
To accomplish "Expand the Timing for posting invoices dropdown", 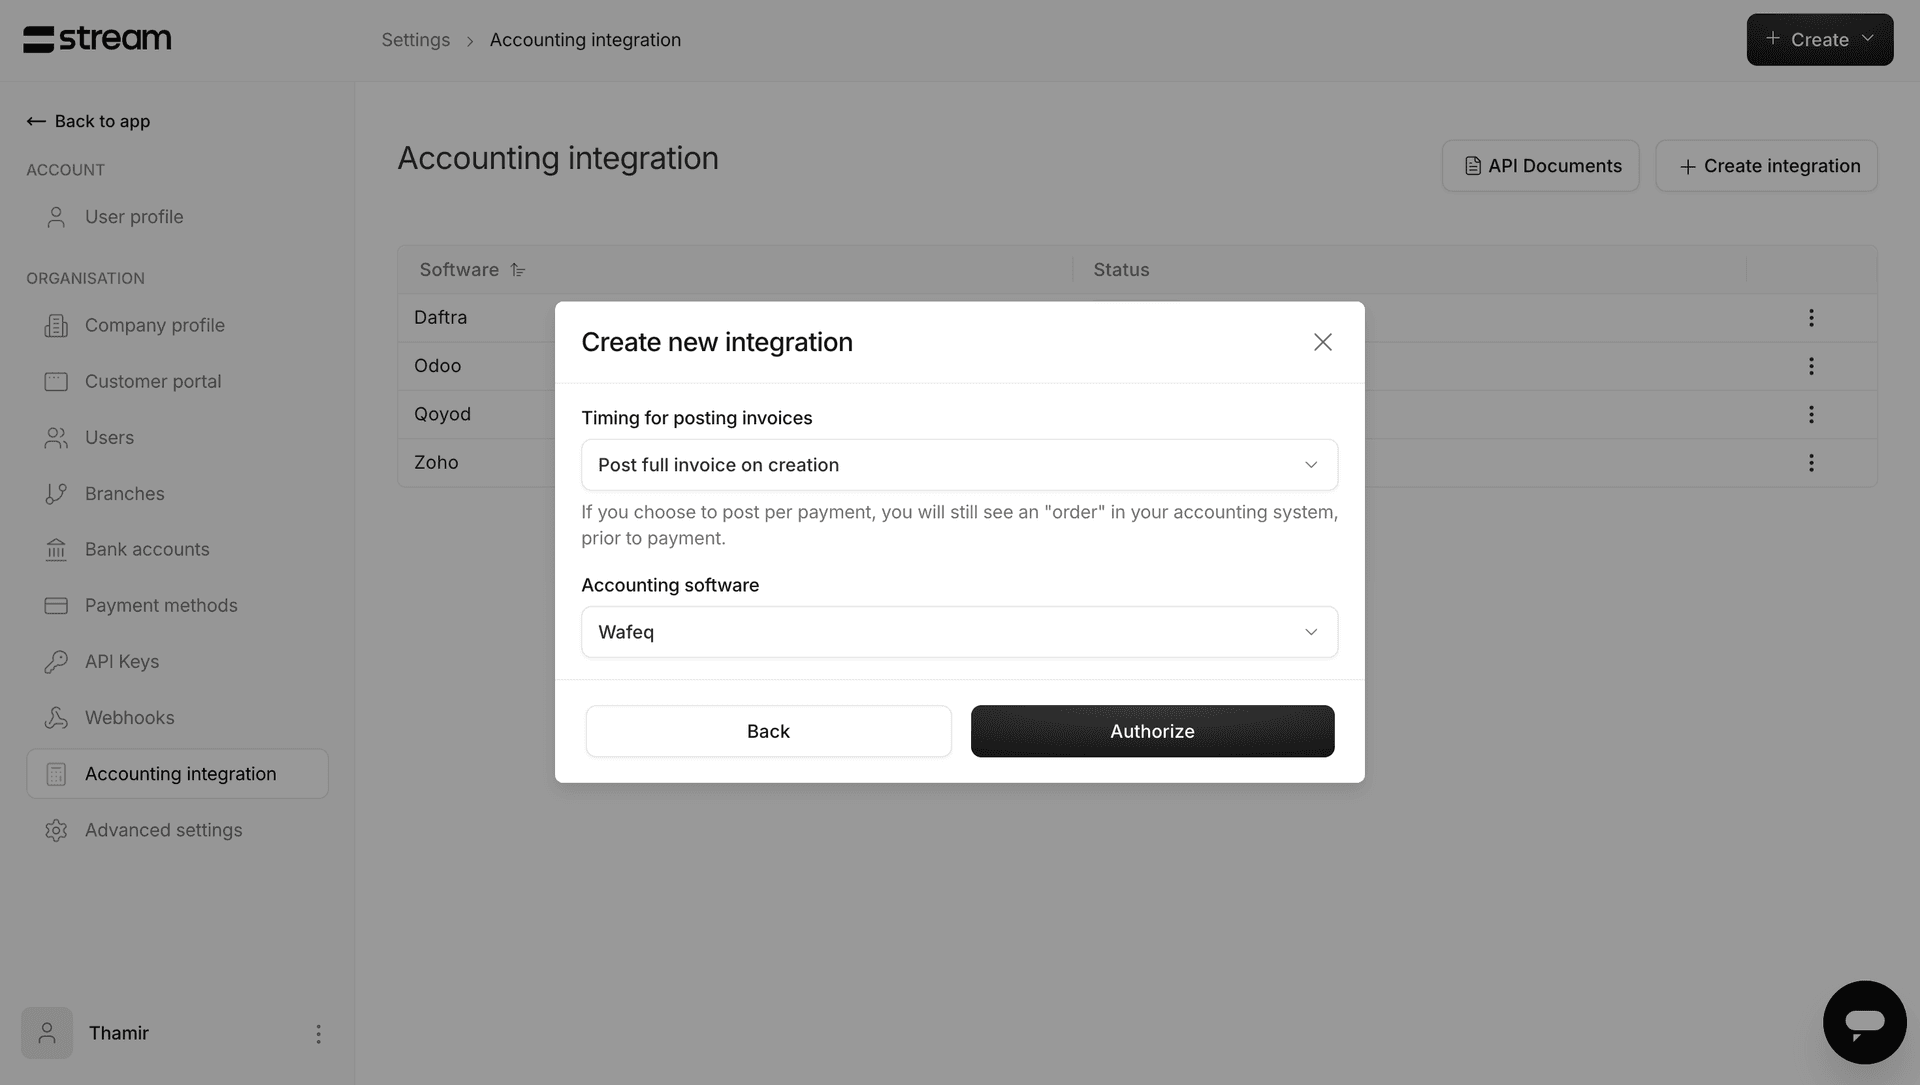I will tap(959, 465).
